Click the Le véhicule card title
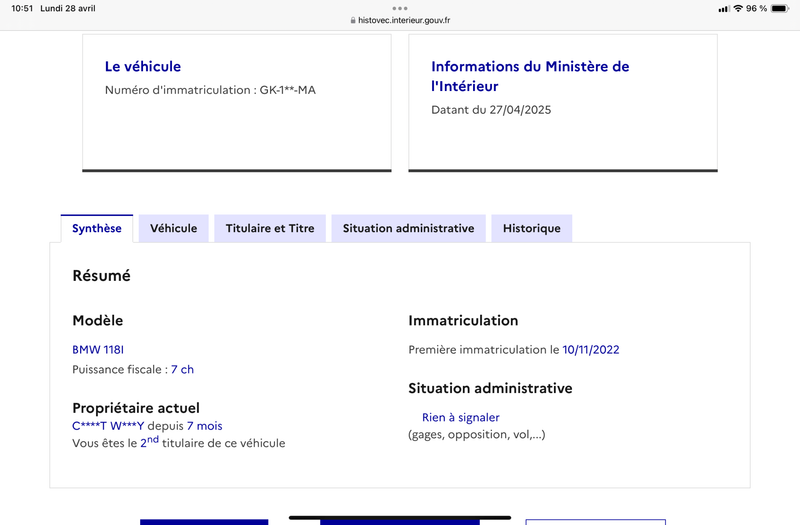The image size is (800, 525). click(x=143, y=67)
